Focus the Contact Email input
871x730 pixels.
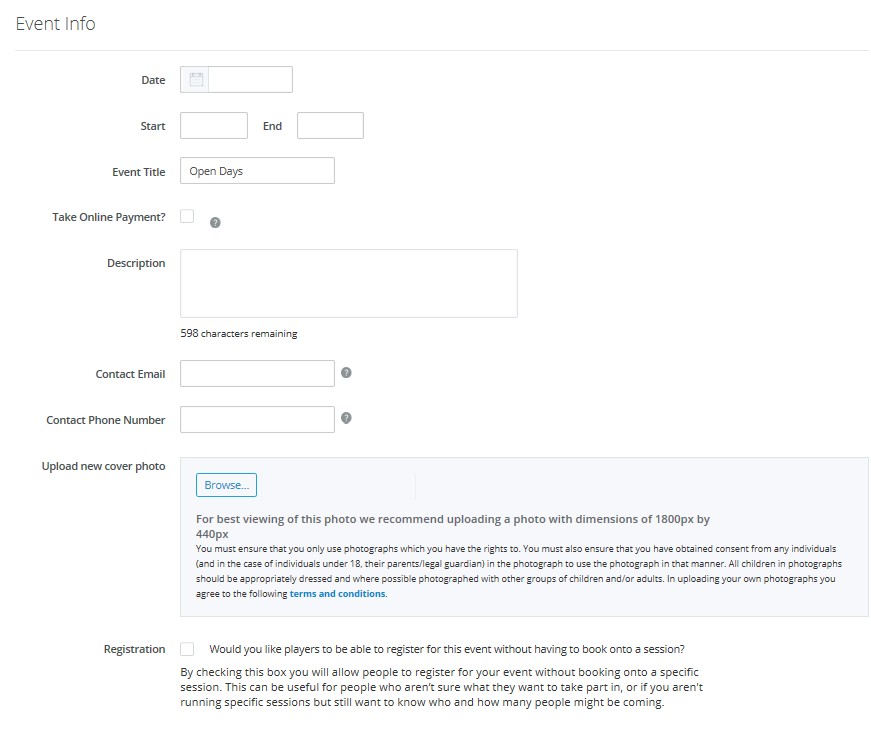(x=257, y=373)
